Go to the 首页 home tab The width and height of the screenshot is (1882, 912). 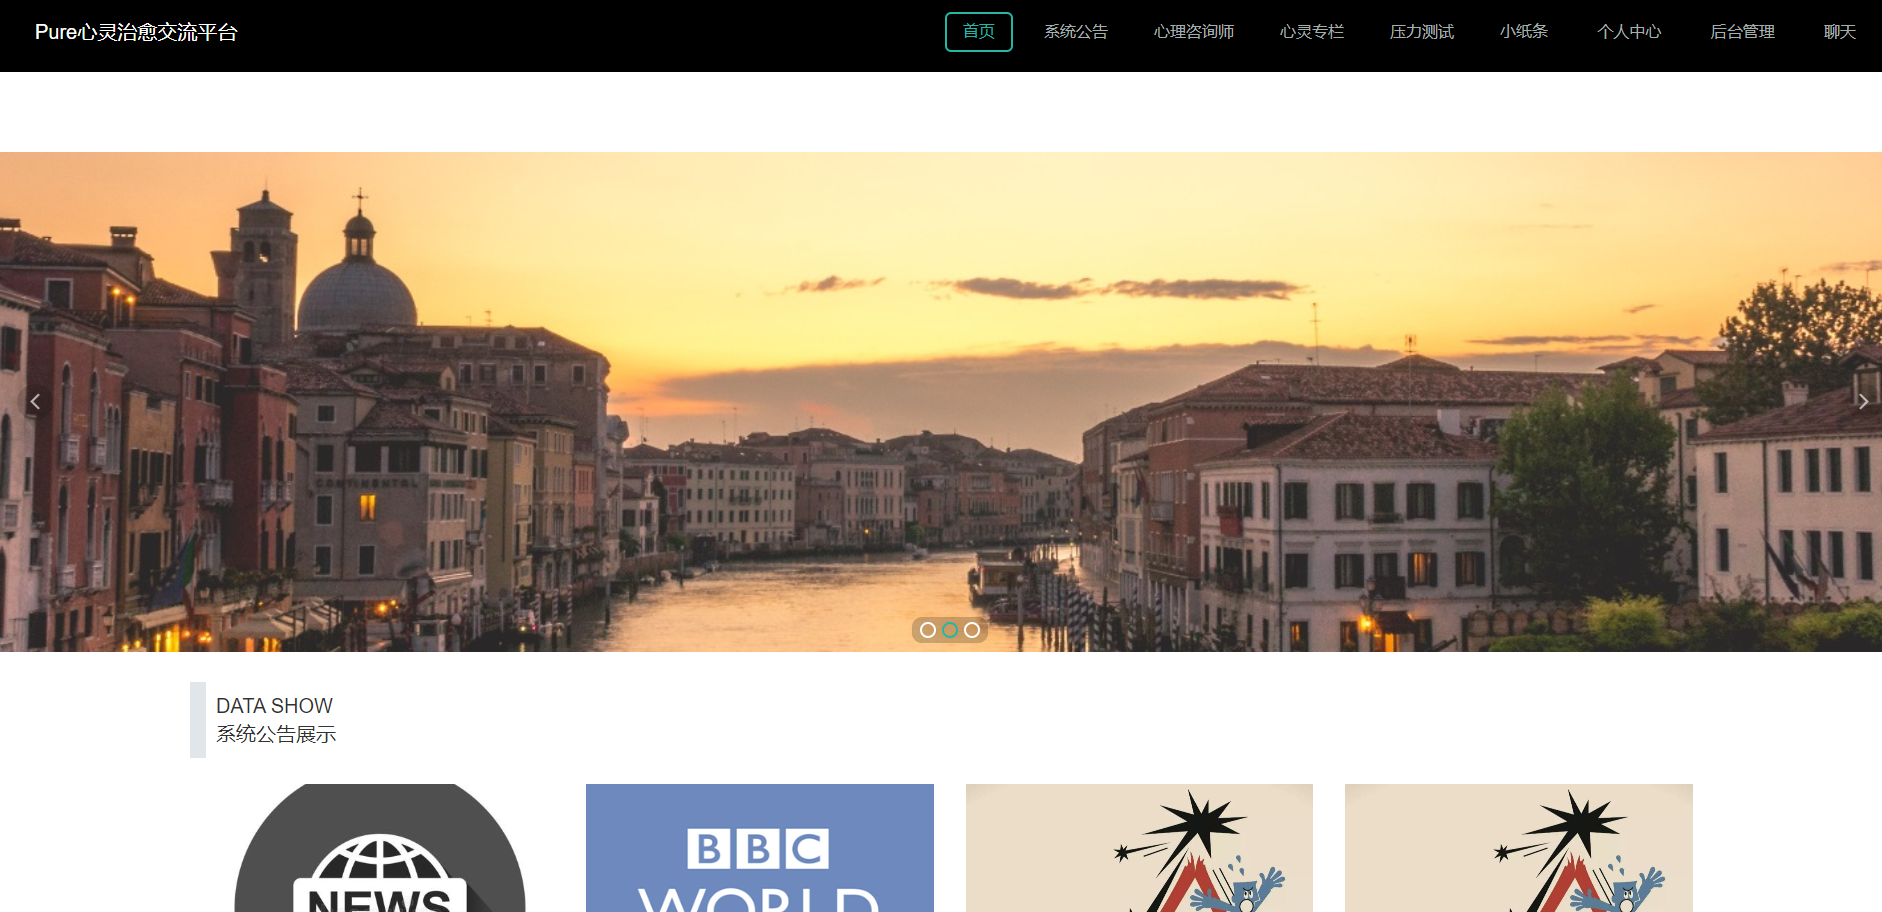click(x=979, y=32)
